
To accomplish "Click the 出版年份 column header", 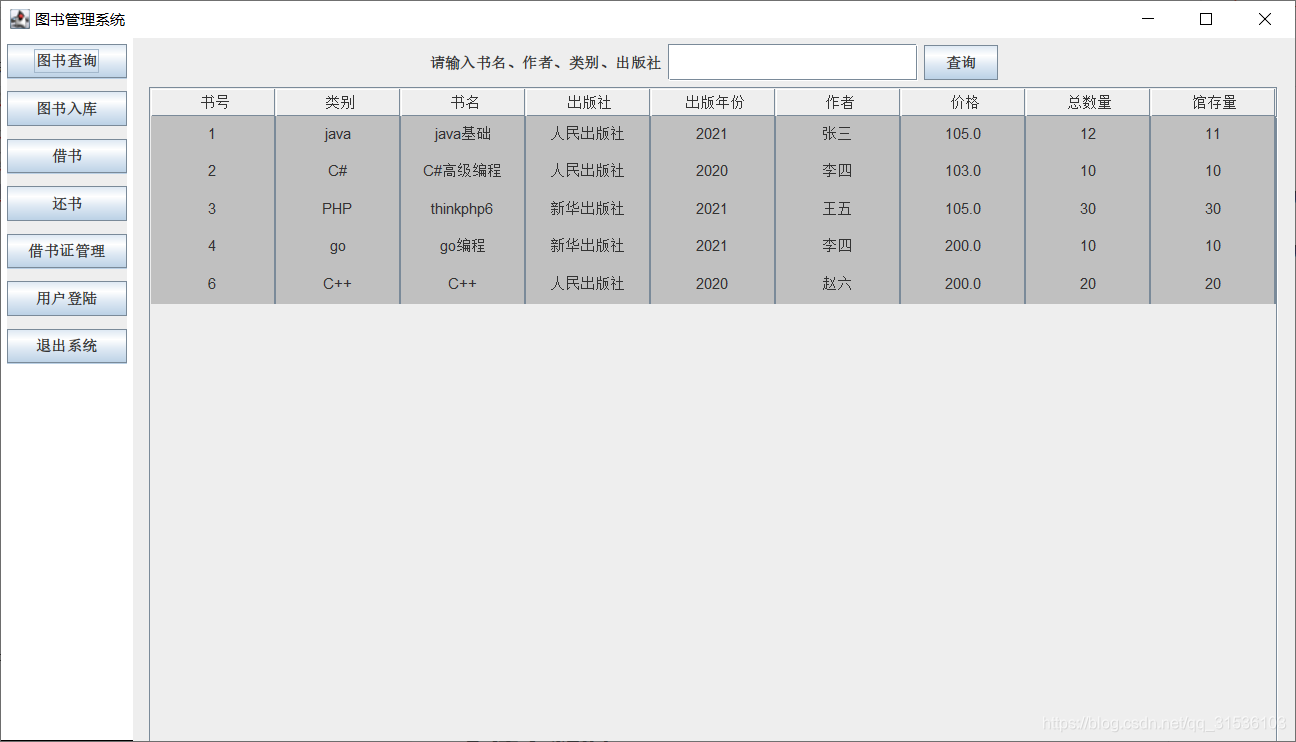I will point(712,101).
